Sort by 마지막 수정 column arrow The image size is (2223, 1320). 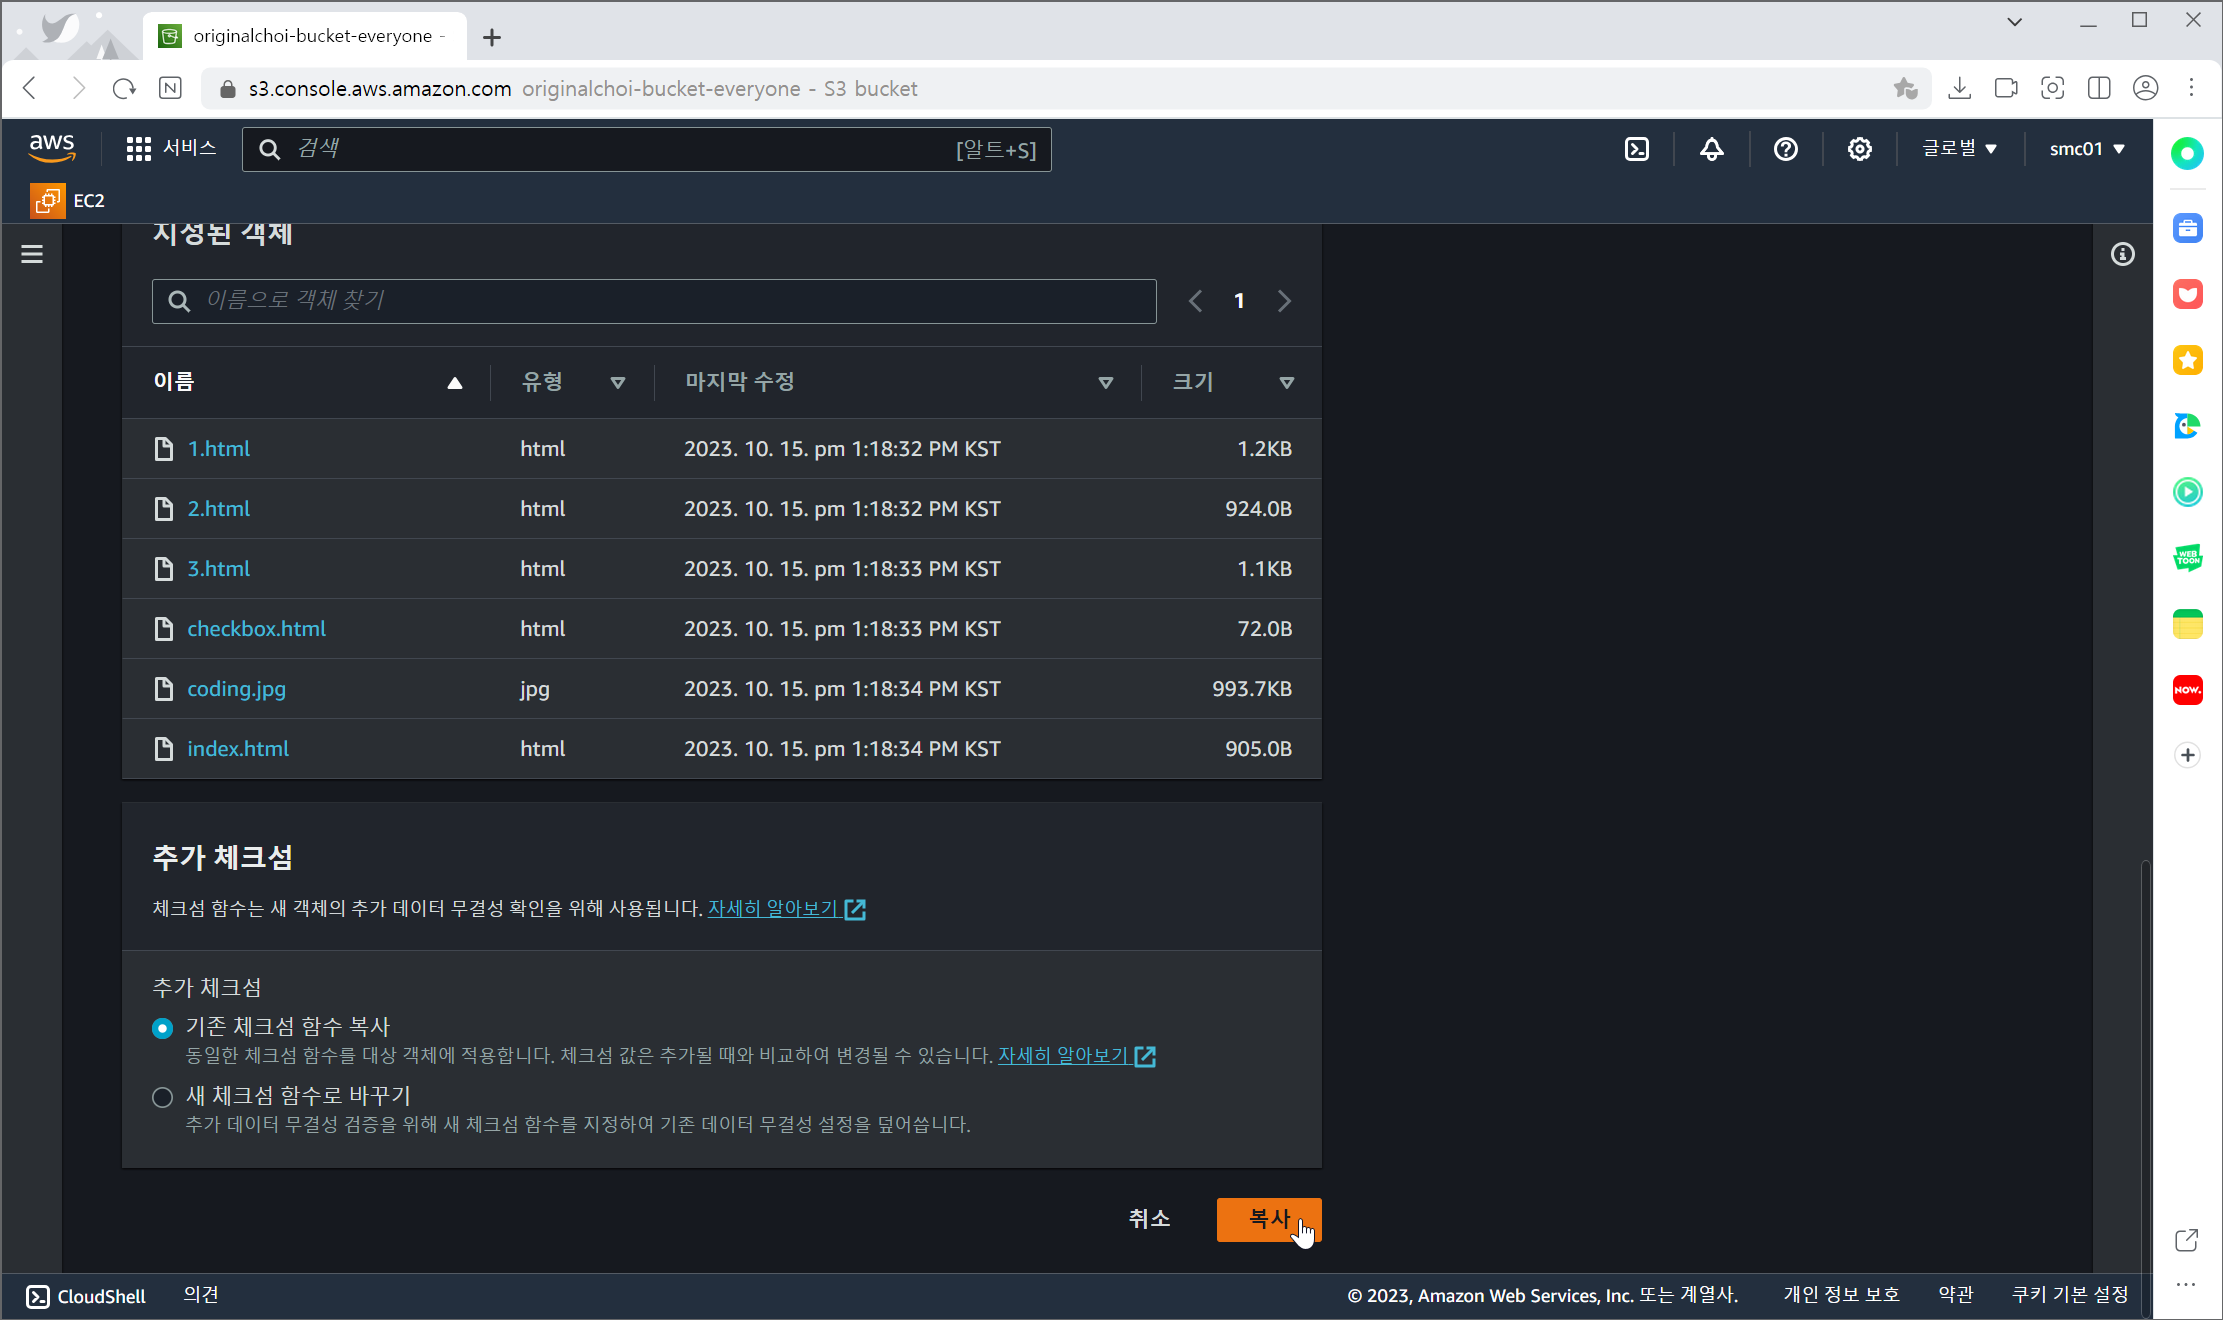pos(1106,382)
